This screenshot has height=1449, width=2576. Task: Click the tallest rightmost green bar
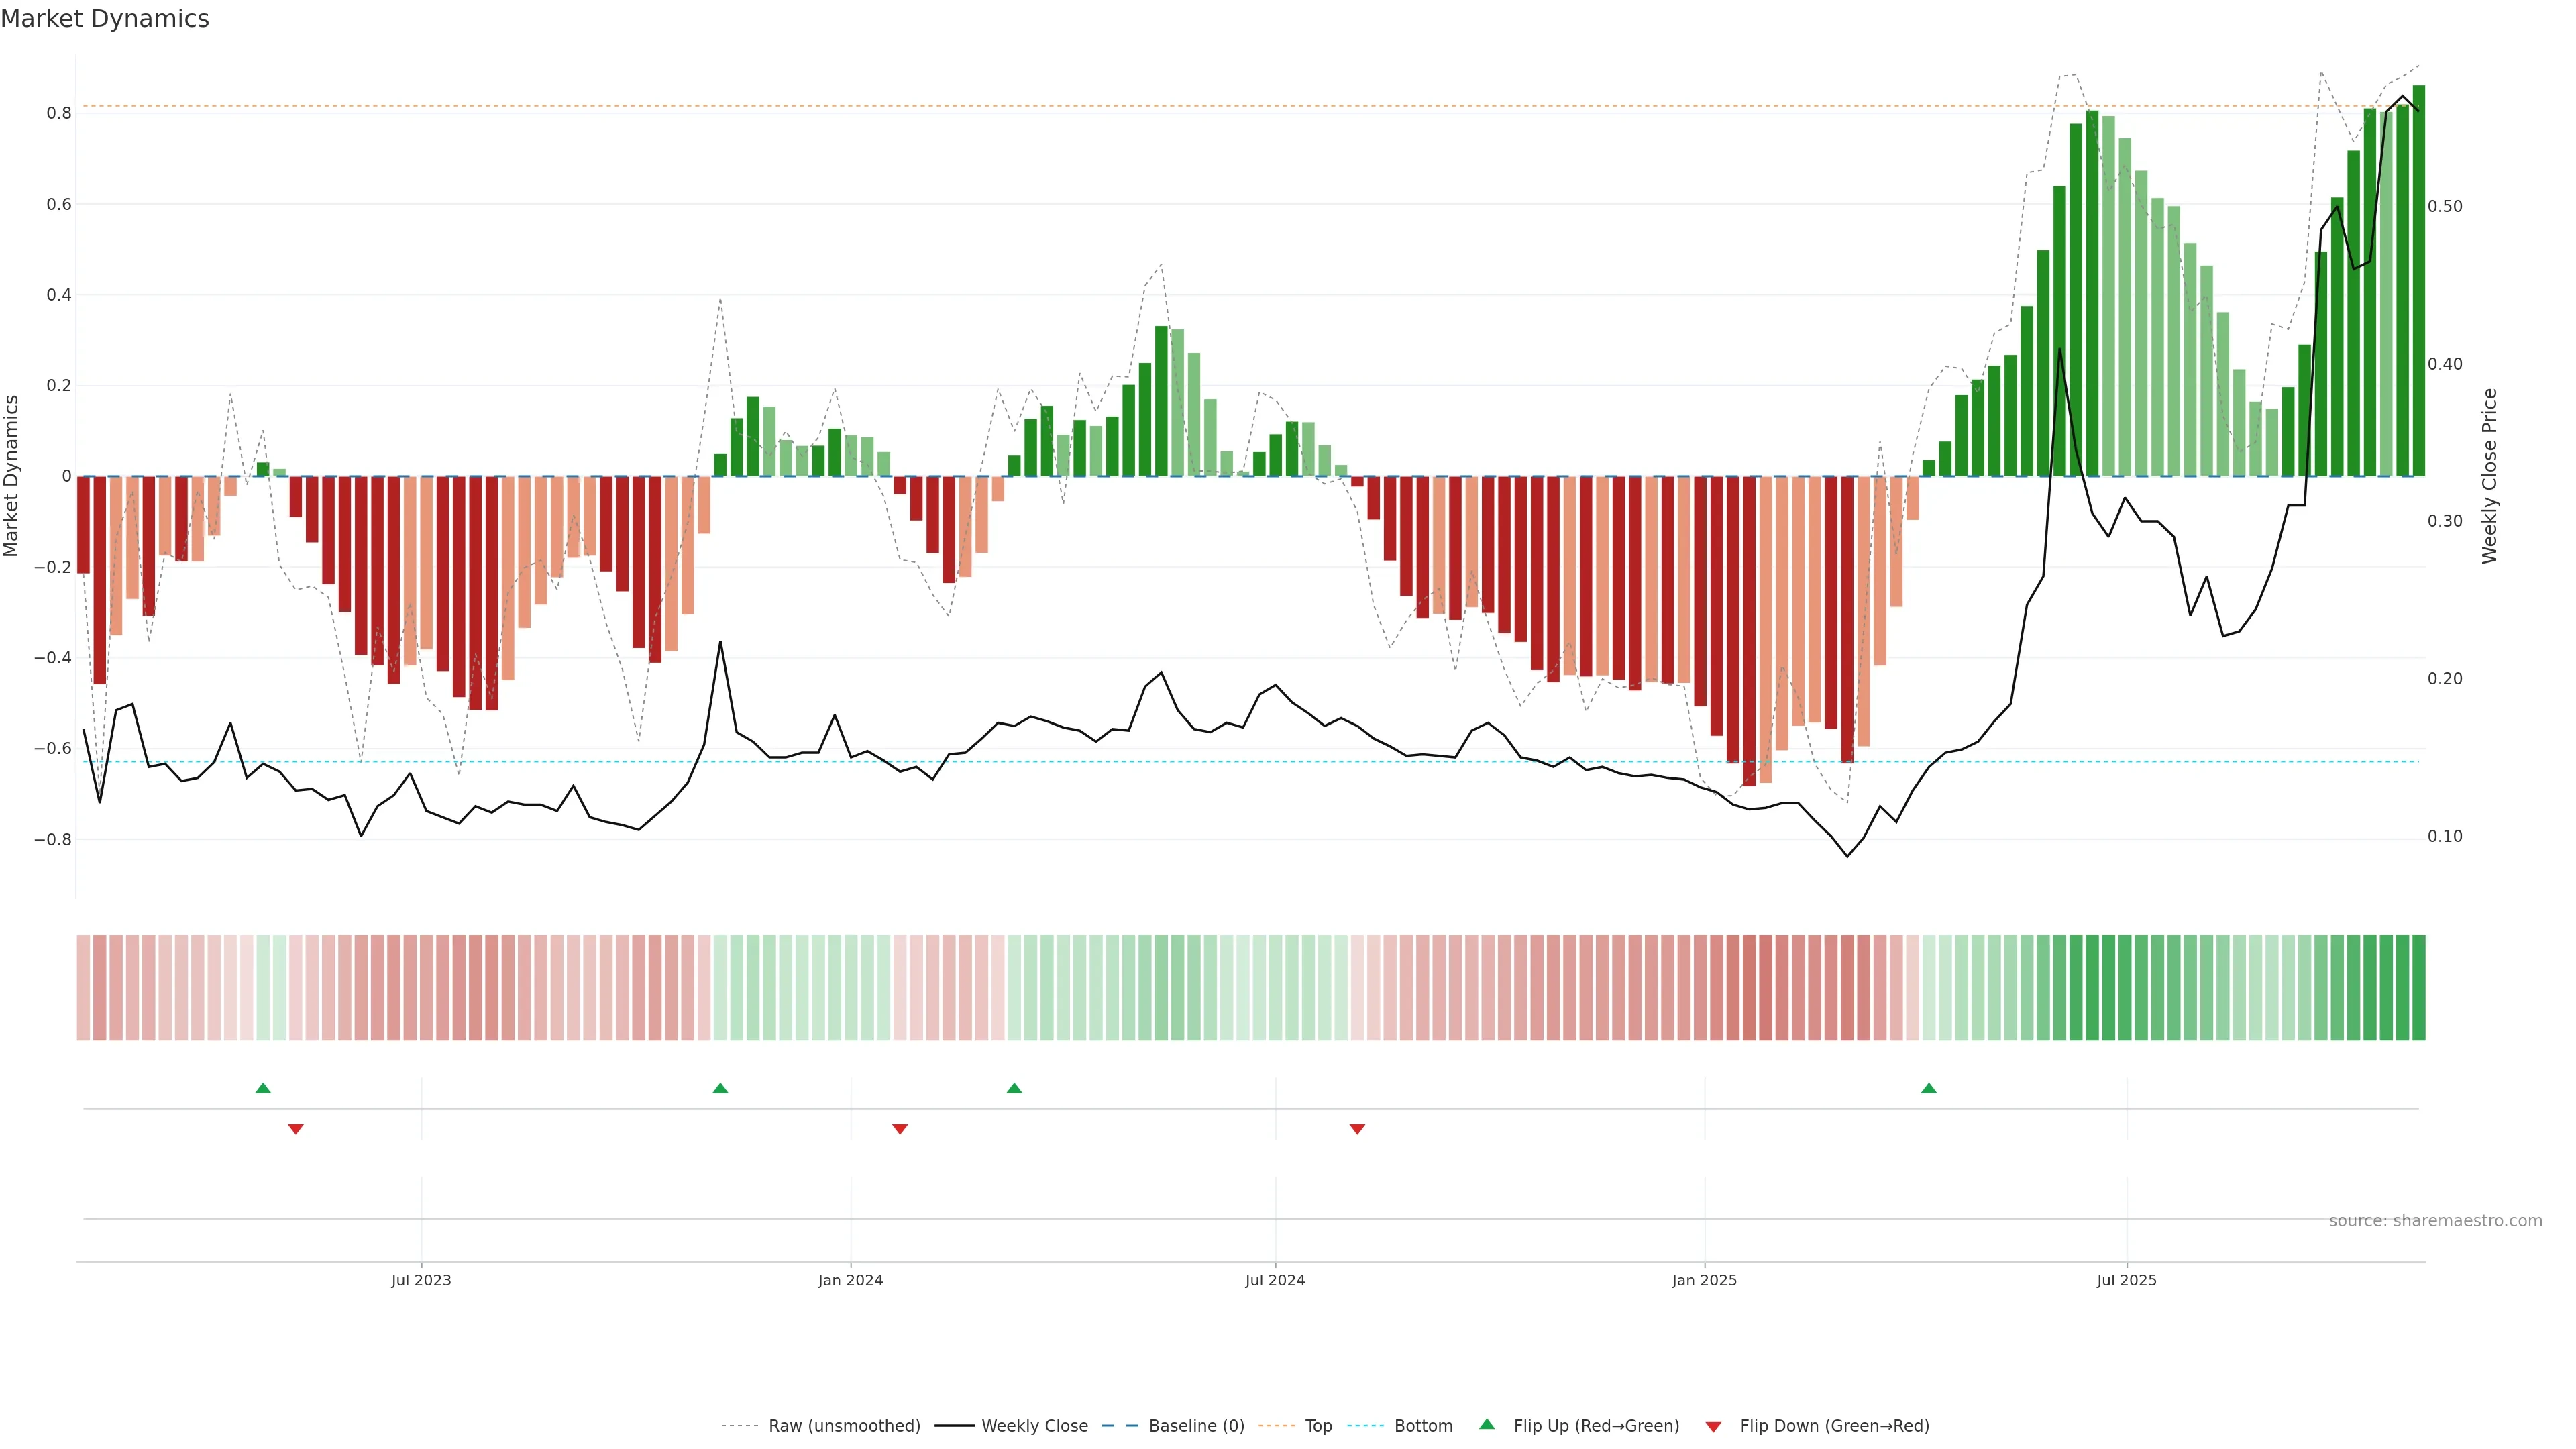(2418, 280)
